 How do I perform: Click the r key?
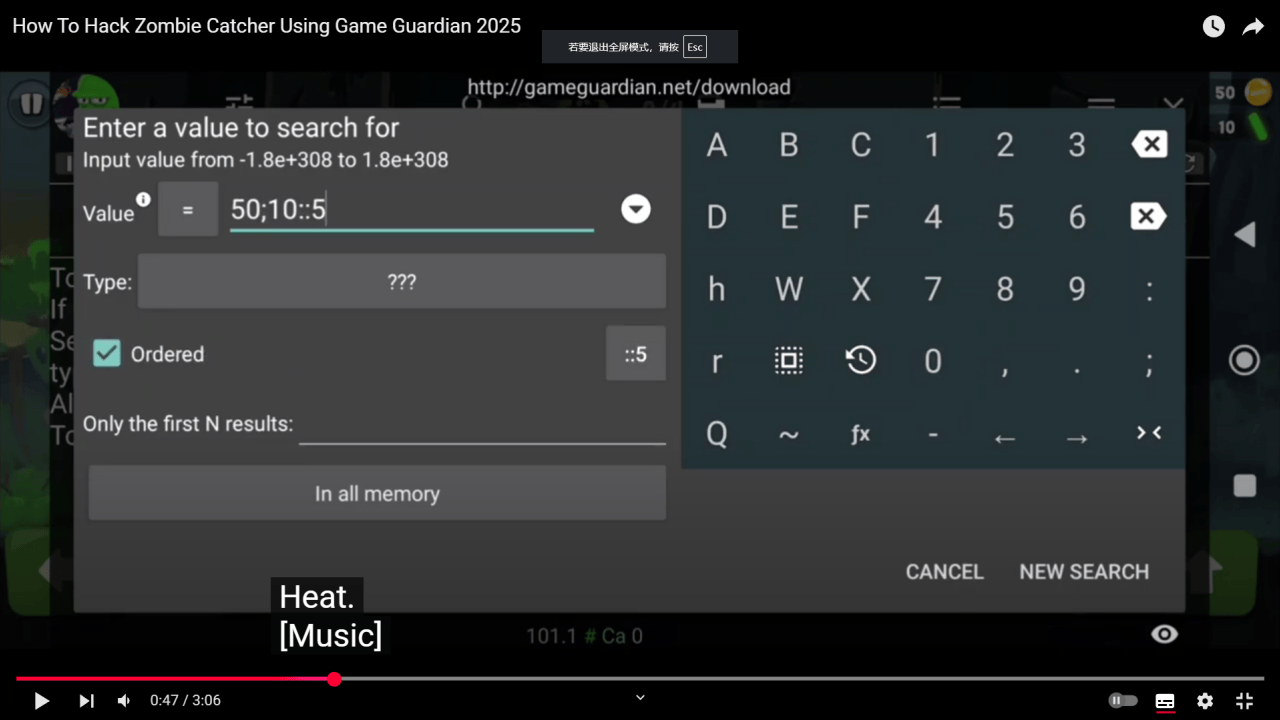(x=717, y=361)
